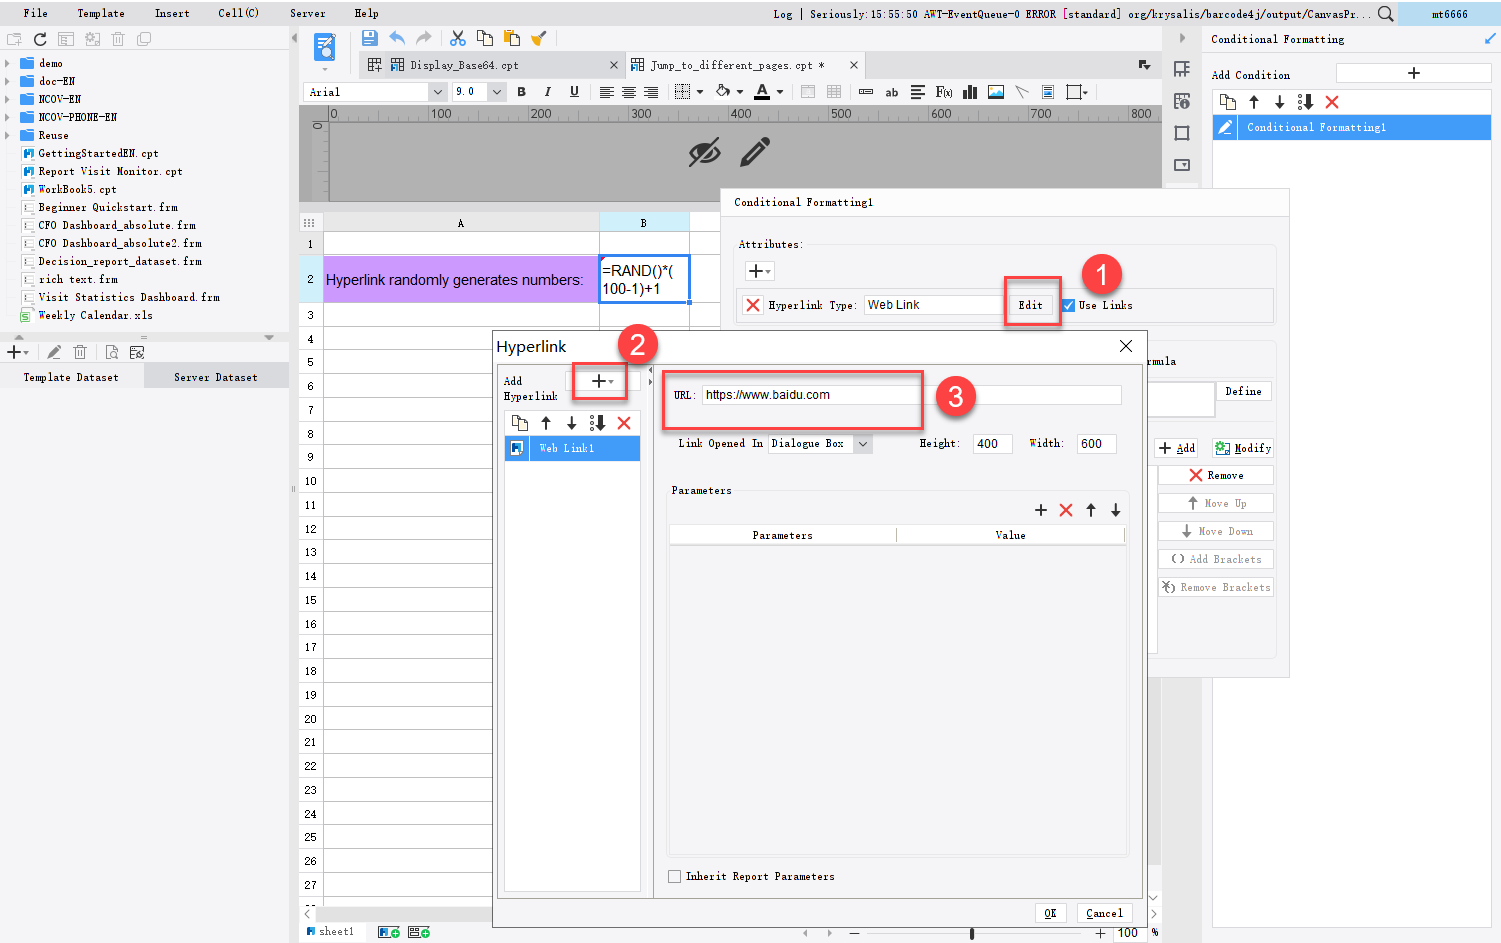Cancel the Hyperlink dialog
The width and height of the screenshot is (1501, 943).
coord(1104,913)
